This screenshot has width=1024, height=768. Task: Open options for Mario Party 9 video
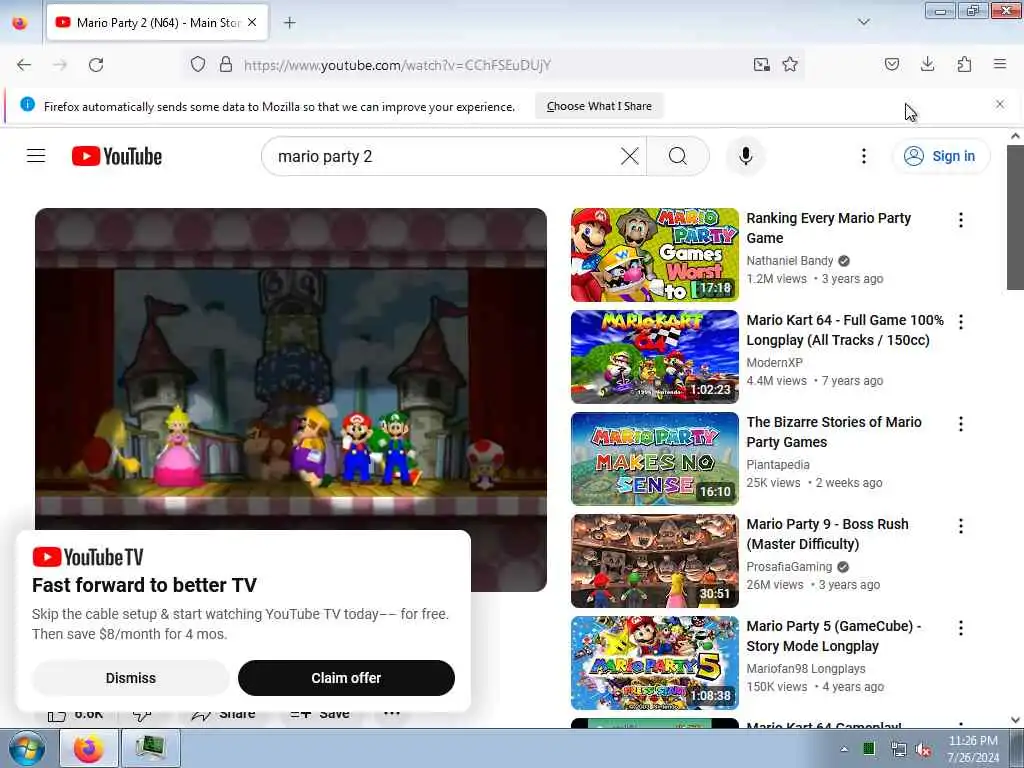point(961,526)
